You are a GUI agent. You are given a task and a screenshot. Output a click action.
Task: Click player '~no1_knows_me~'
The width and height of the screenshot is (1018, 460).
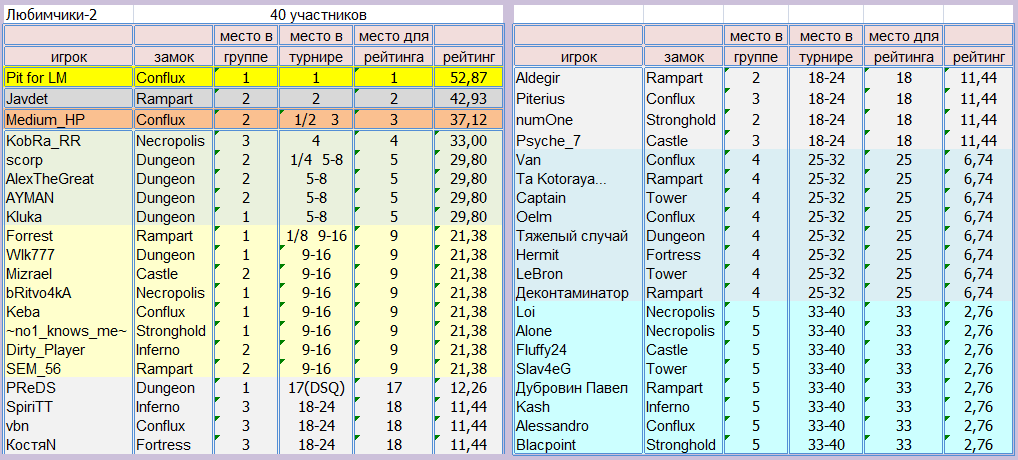point(68,330)
